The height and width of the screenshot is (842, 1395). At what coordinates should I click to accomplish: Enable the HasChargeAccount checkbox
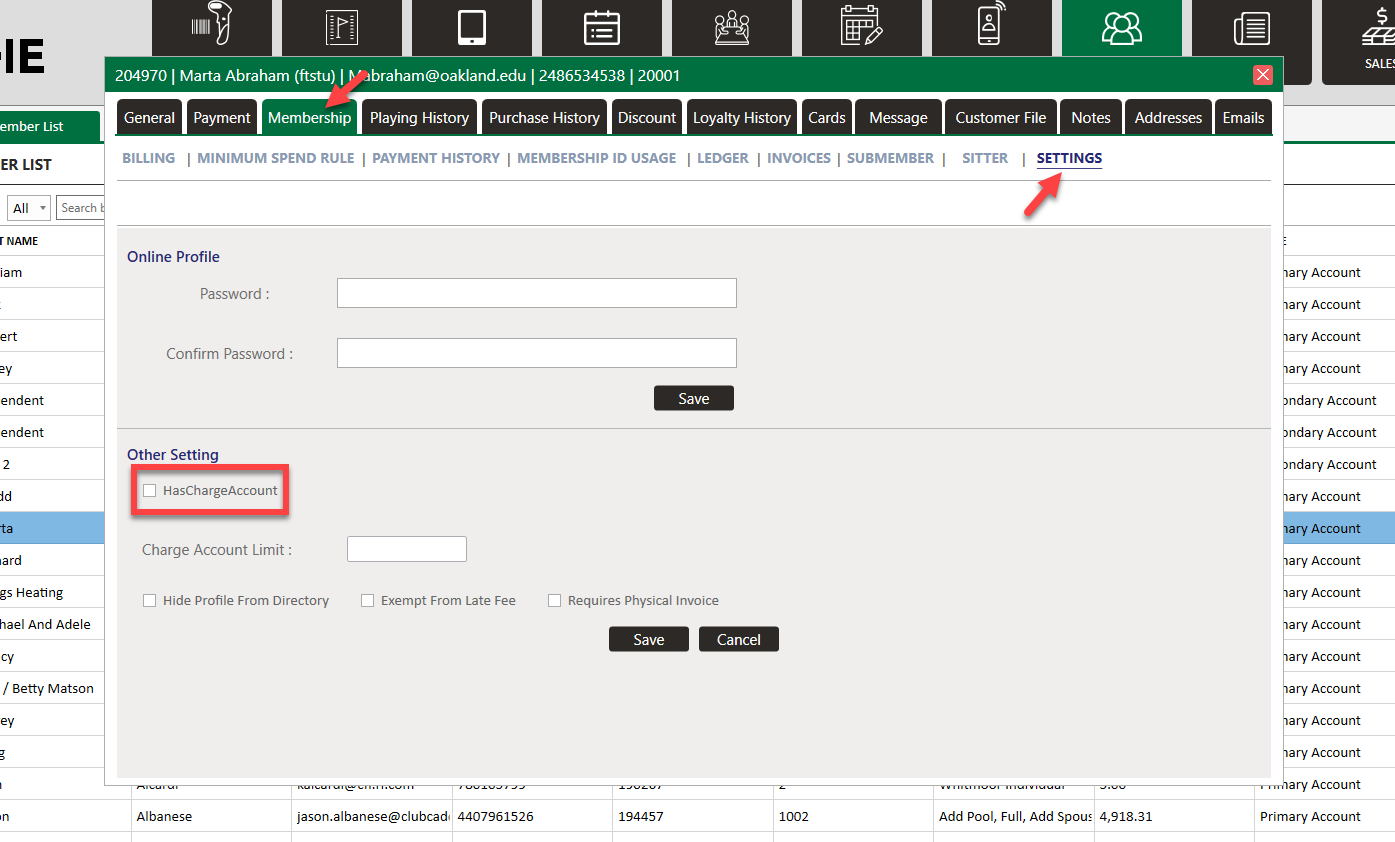coord(150,491)
